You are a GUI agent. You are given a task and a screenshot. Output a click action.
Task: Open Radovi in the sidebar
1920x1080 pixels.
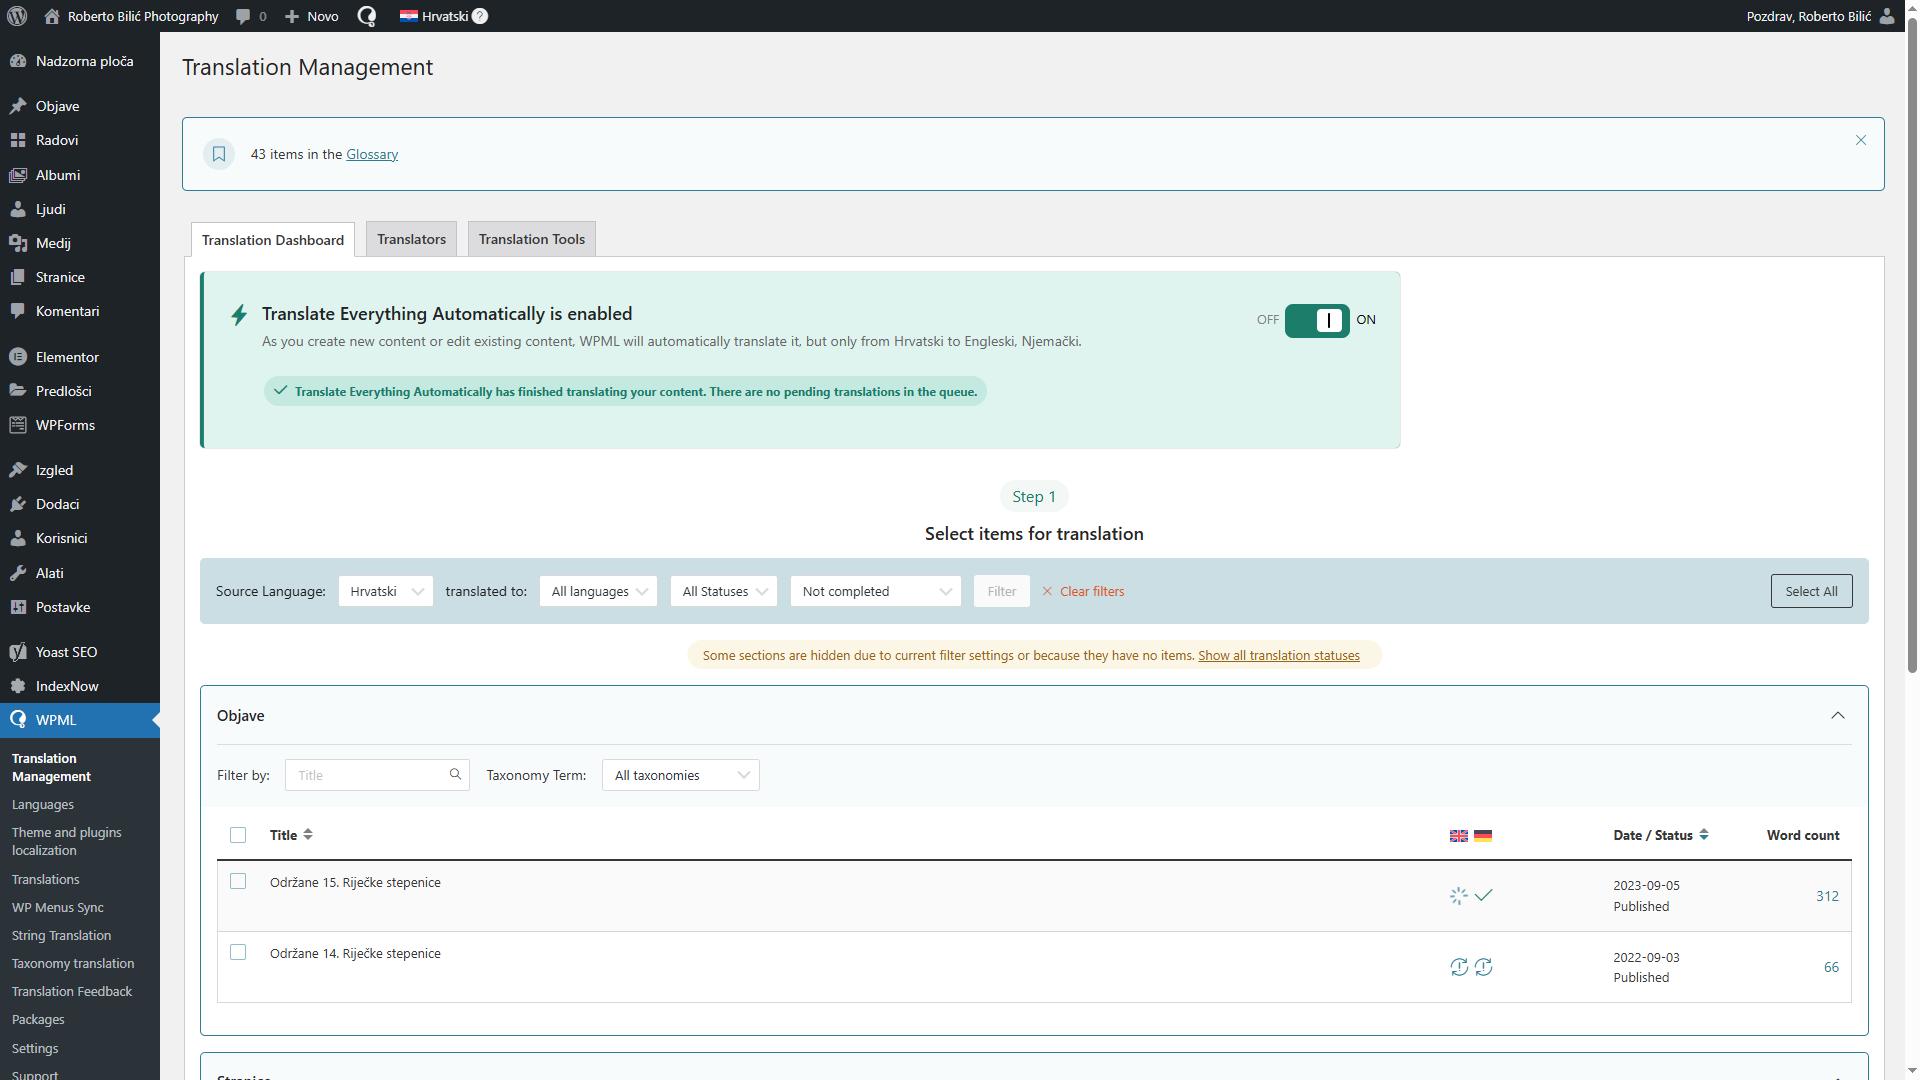(x=80, y=140)
